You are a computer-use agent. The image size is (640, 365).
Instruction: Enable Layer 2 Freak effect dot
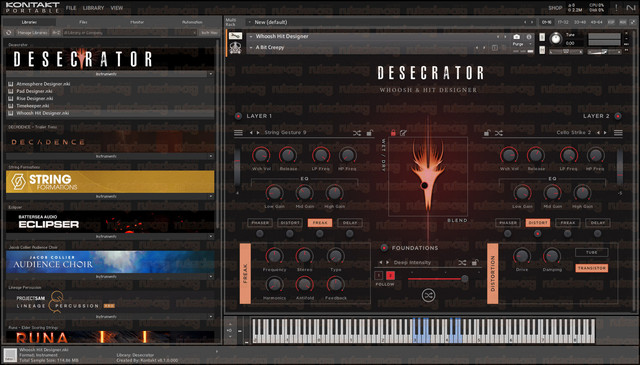coord(567,234)
